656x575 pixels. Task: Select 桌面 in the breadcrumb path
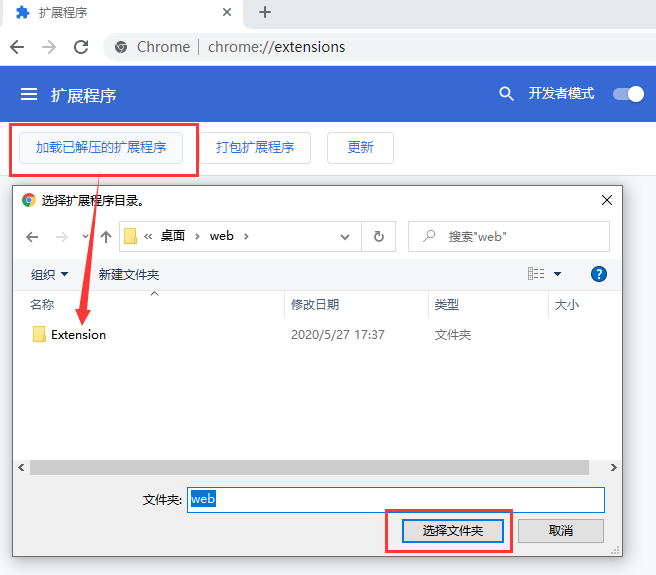pyautogui.click(x=173, y=236)
